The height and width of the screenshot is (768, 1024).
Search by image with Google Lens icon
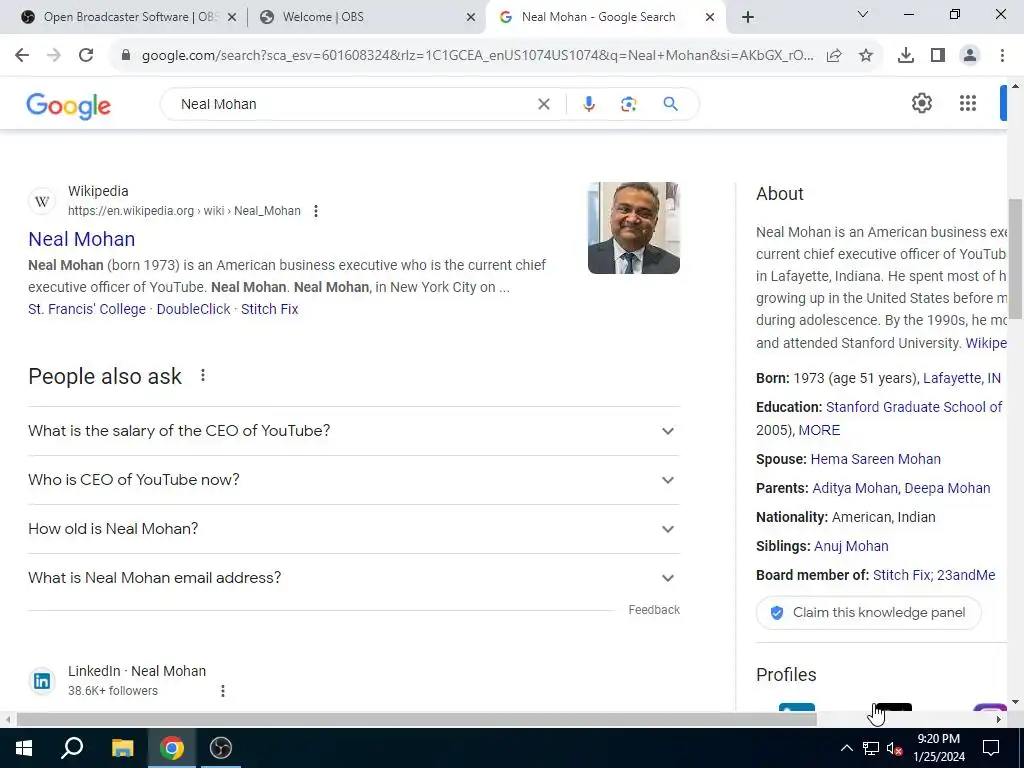(628, 104)
